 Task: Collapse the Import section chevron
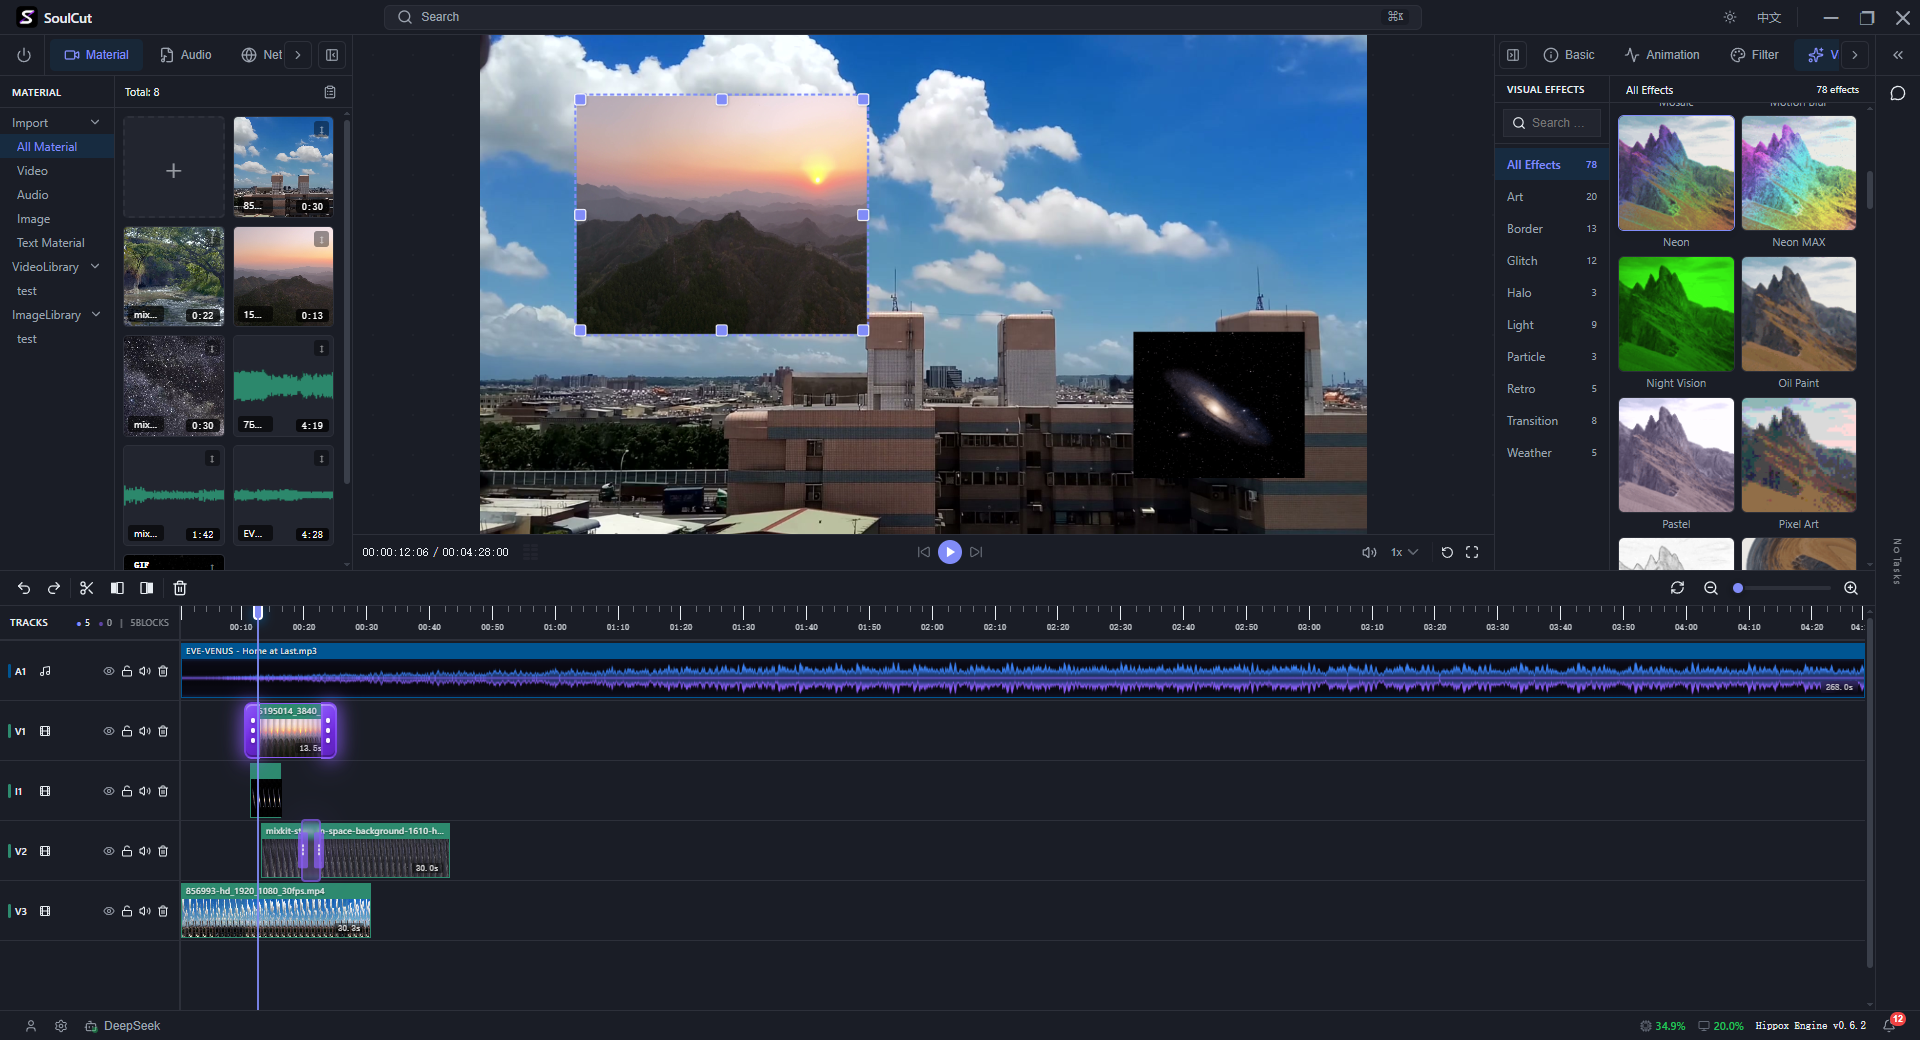click(95, 122)
